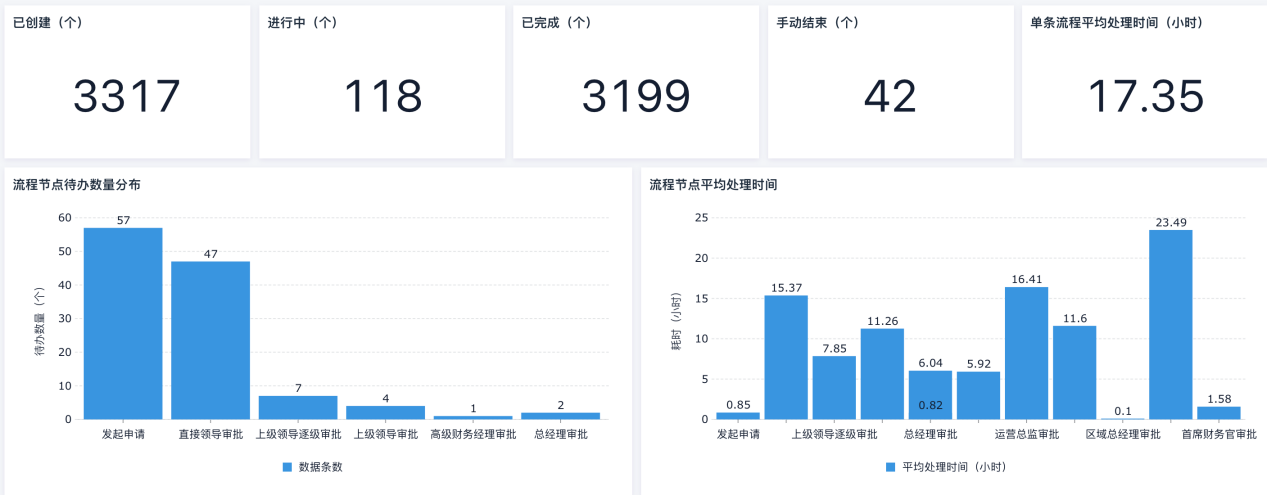Click the 高级财务经理审批 bar valued 1
Image resolution: width=1267 pixels, height=495 pixels.
pos(473,417)
